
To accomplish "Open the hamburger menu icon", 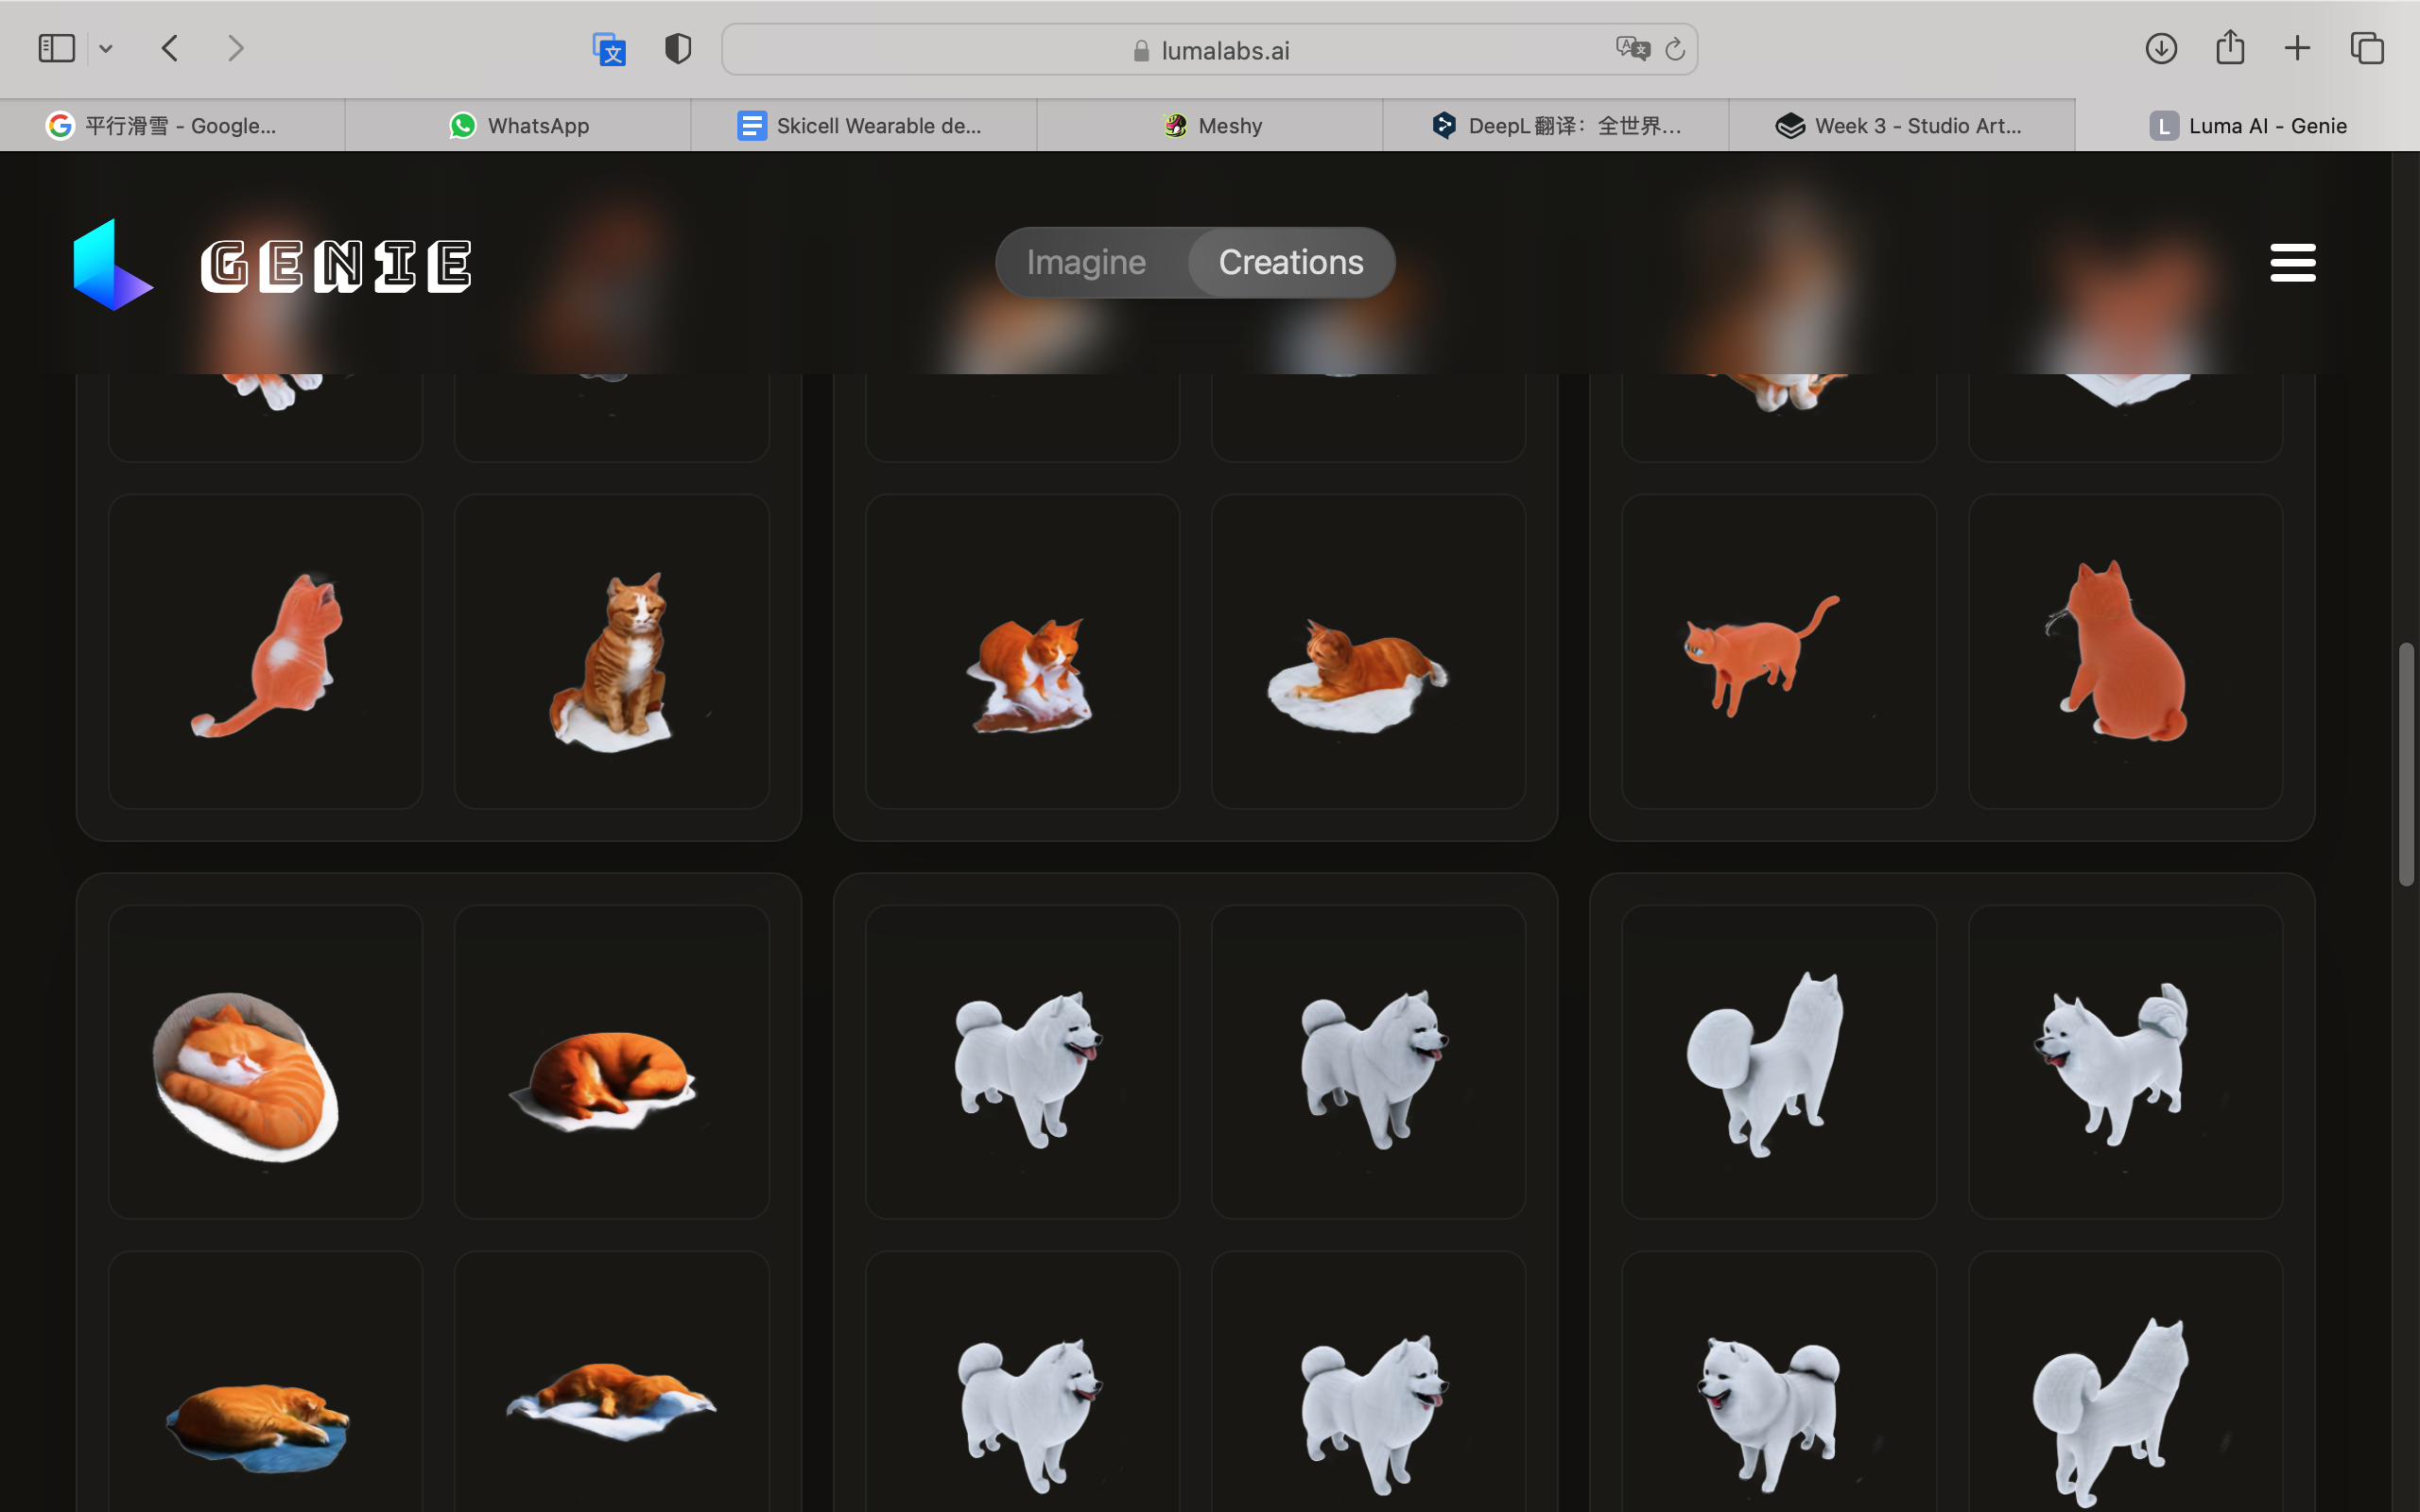I will click(x=2292, y=263).
